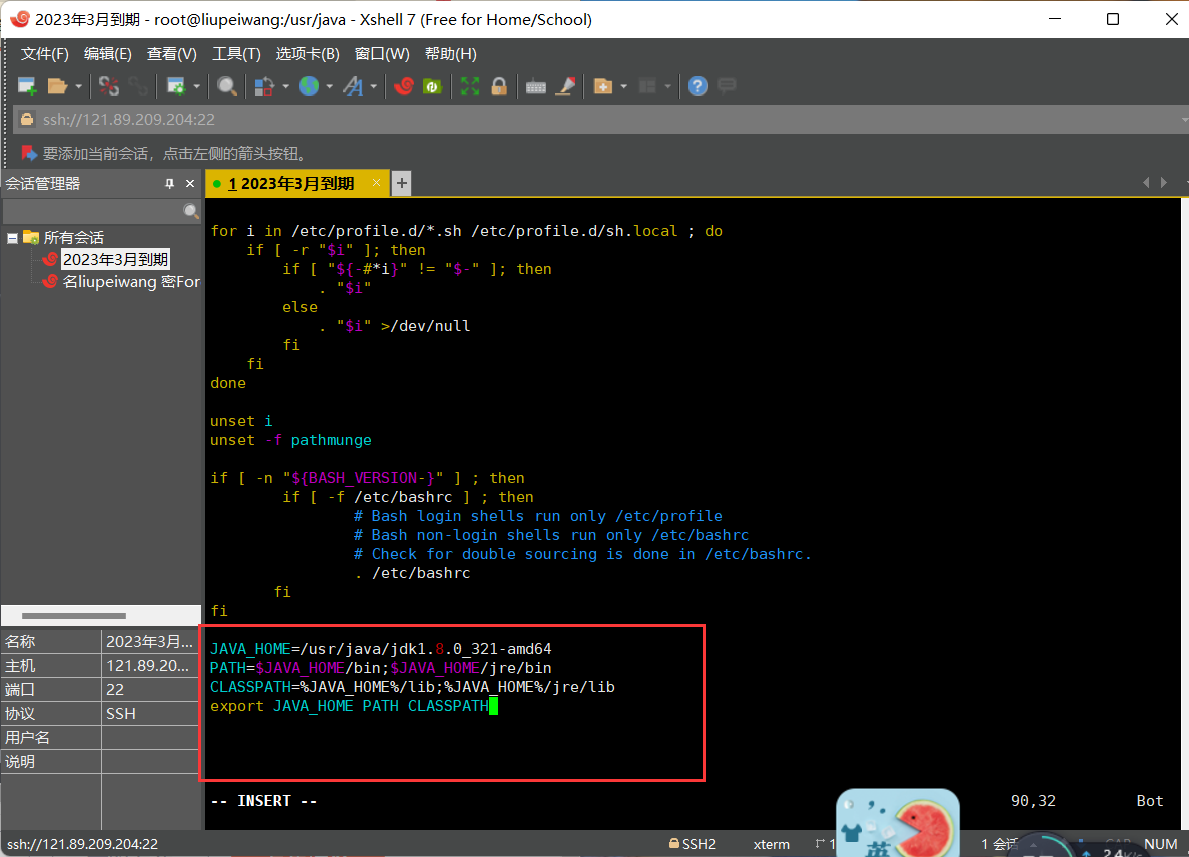Open color scheme dropdown arrow

click(x=285, y=86)
